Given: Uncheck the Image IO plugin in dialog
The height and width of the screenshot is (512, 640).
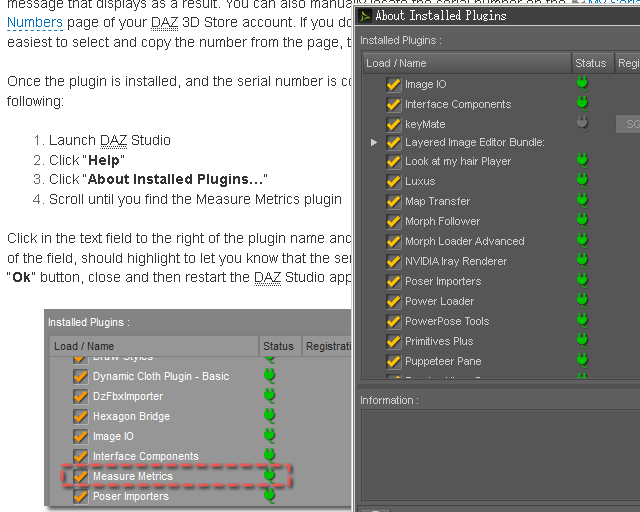Looking at the screenshot, I should coord(393,85).
